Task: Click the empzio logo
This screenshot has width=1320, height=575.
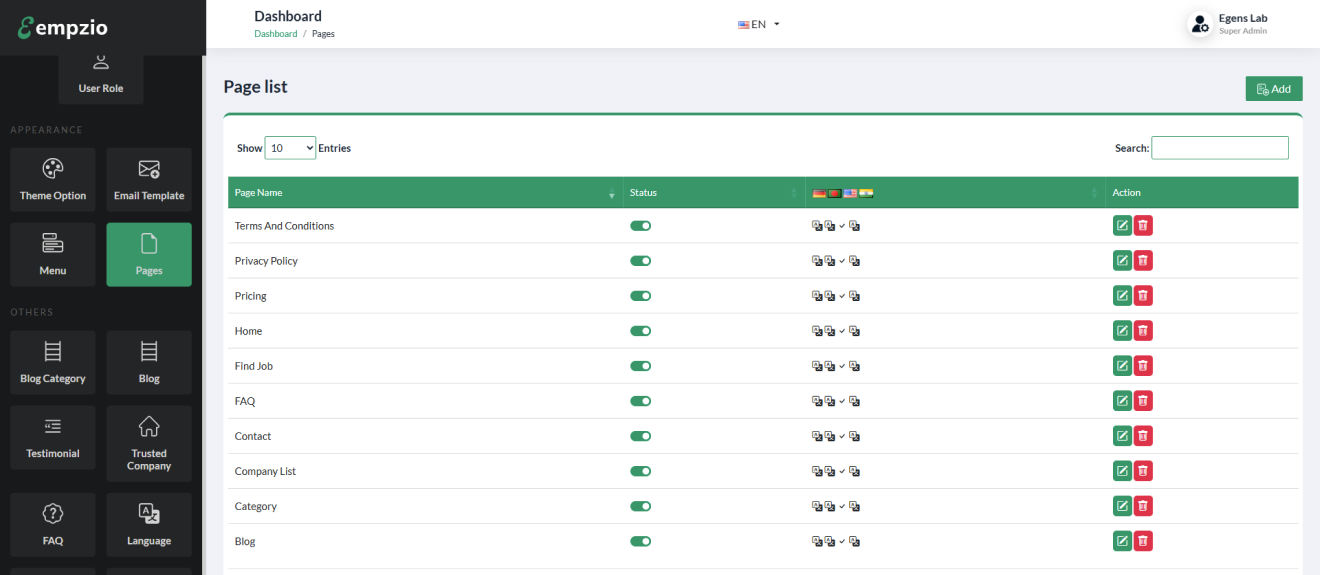Action: coord(62,27)
